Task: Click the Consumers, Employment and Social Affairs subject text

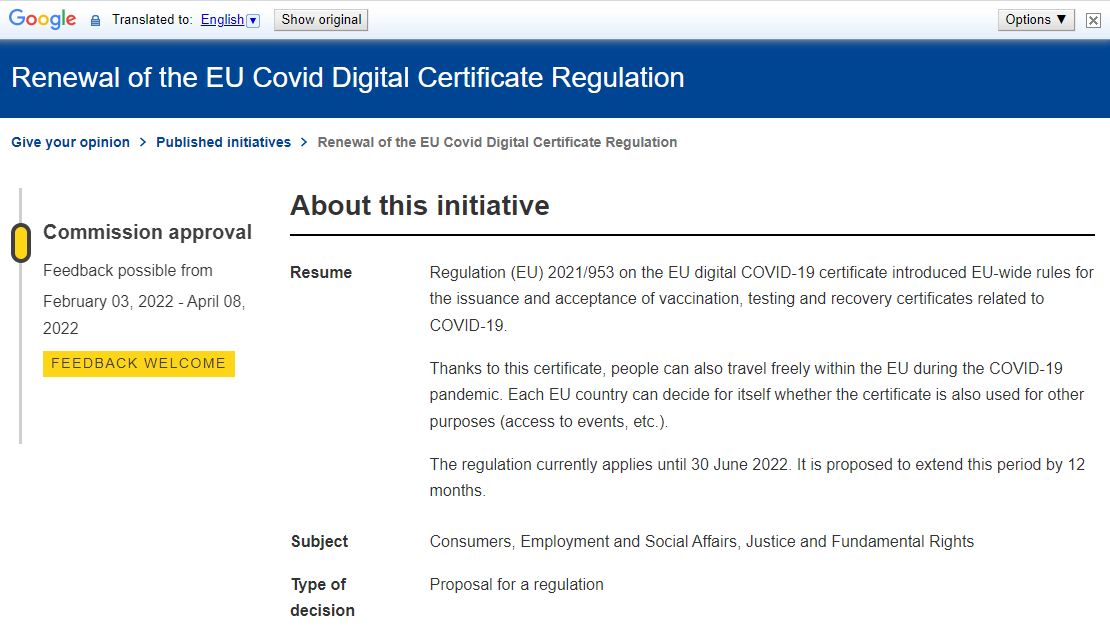Action: pos(702,542)
